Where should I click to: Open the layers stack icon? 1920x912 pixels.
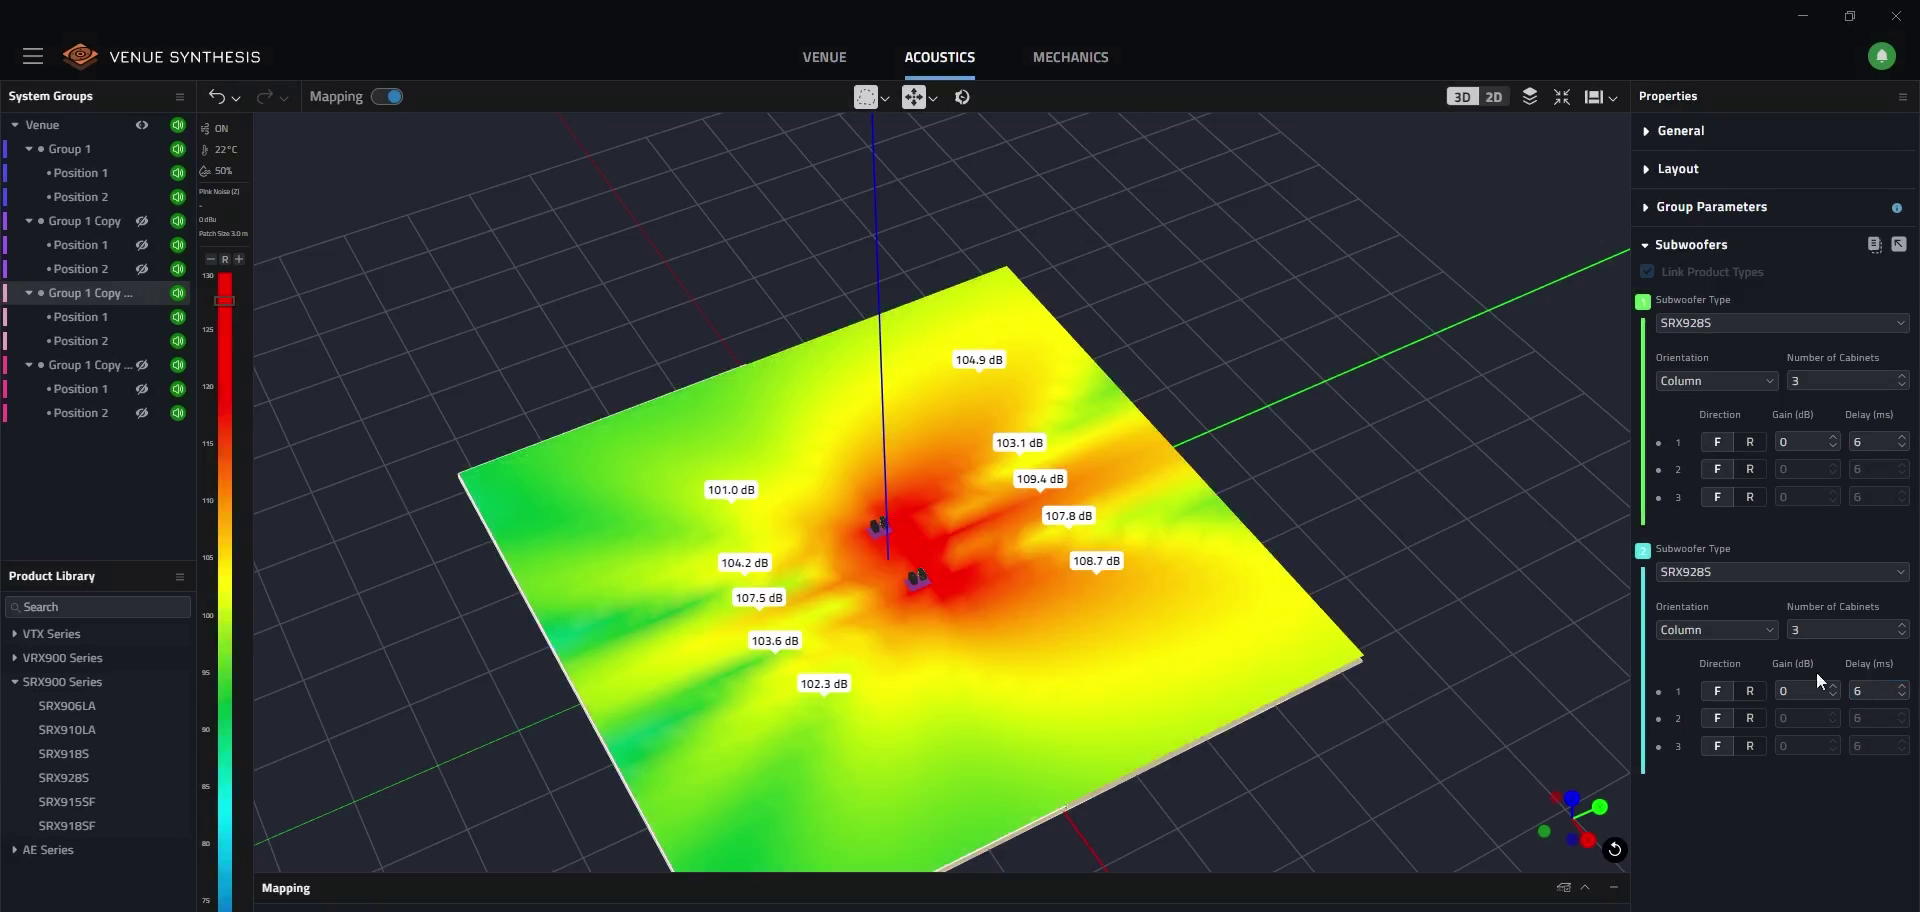click(1529, 97)
